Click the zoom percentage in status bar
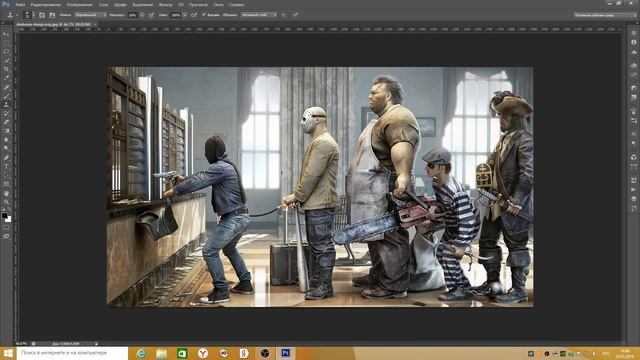This screenshot has width=640, height=360. pos(22,344)
